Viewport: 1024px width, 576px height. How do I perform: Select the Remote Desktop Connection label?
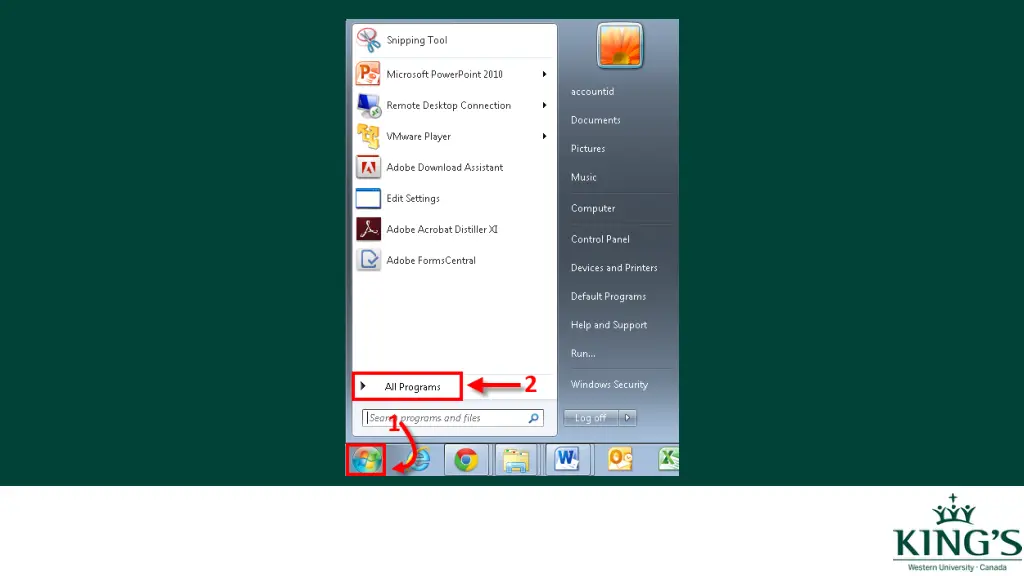449,105
